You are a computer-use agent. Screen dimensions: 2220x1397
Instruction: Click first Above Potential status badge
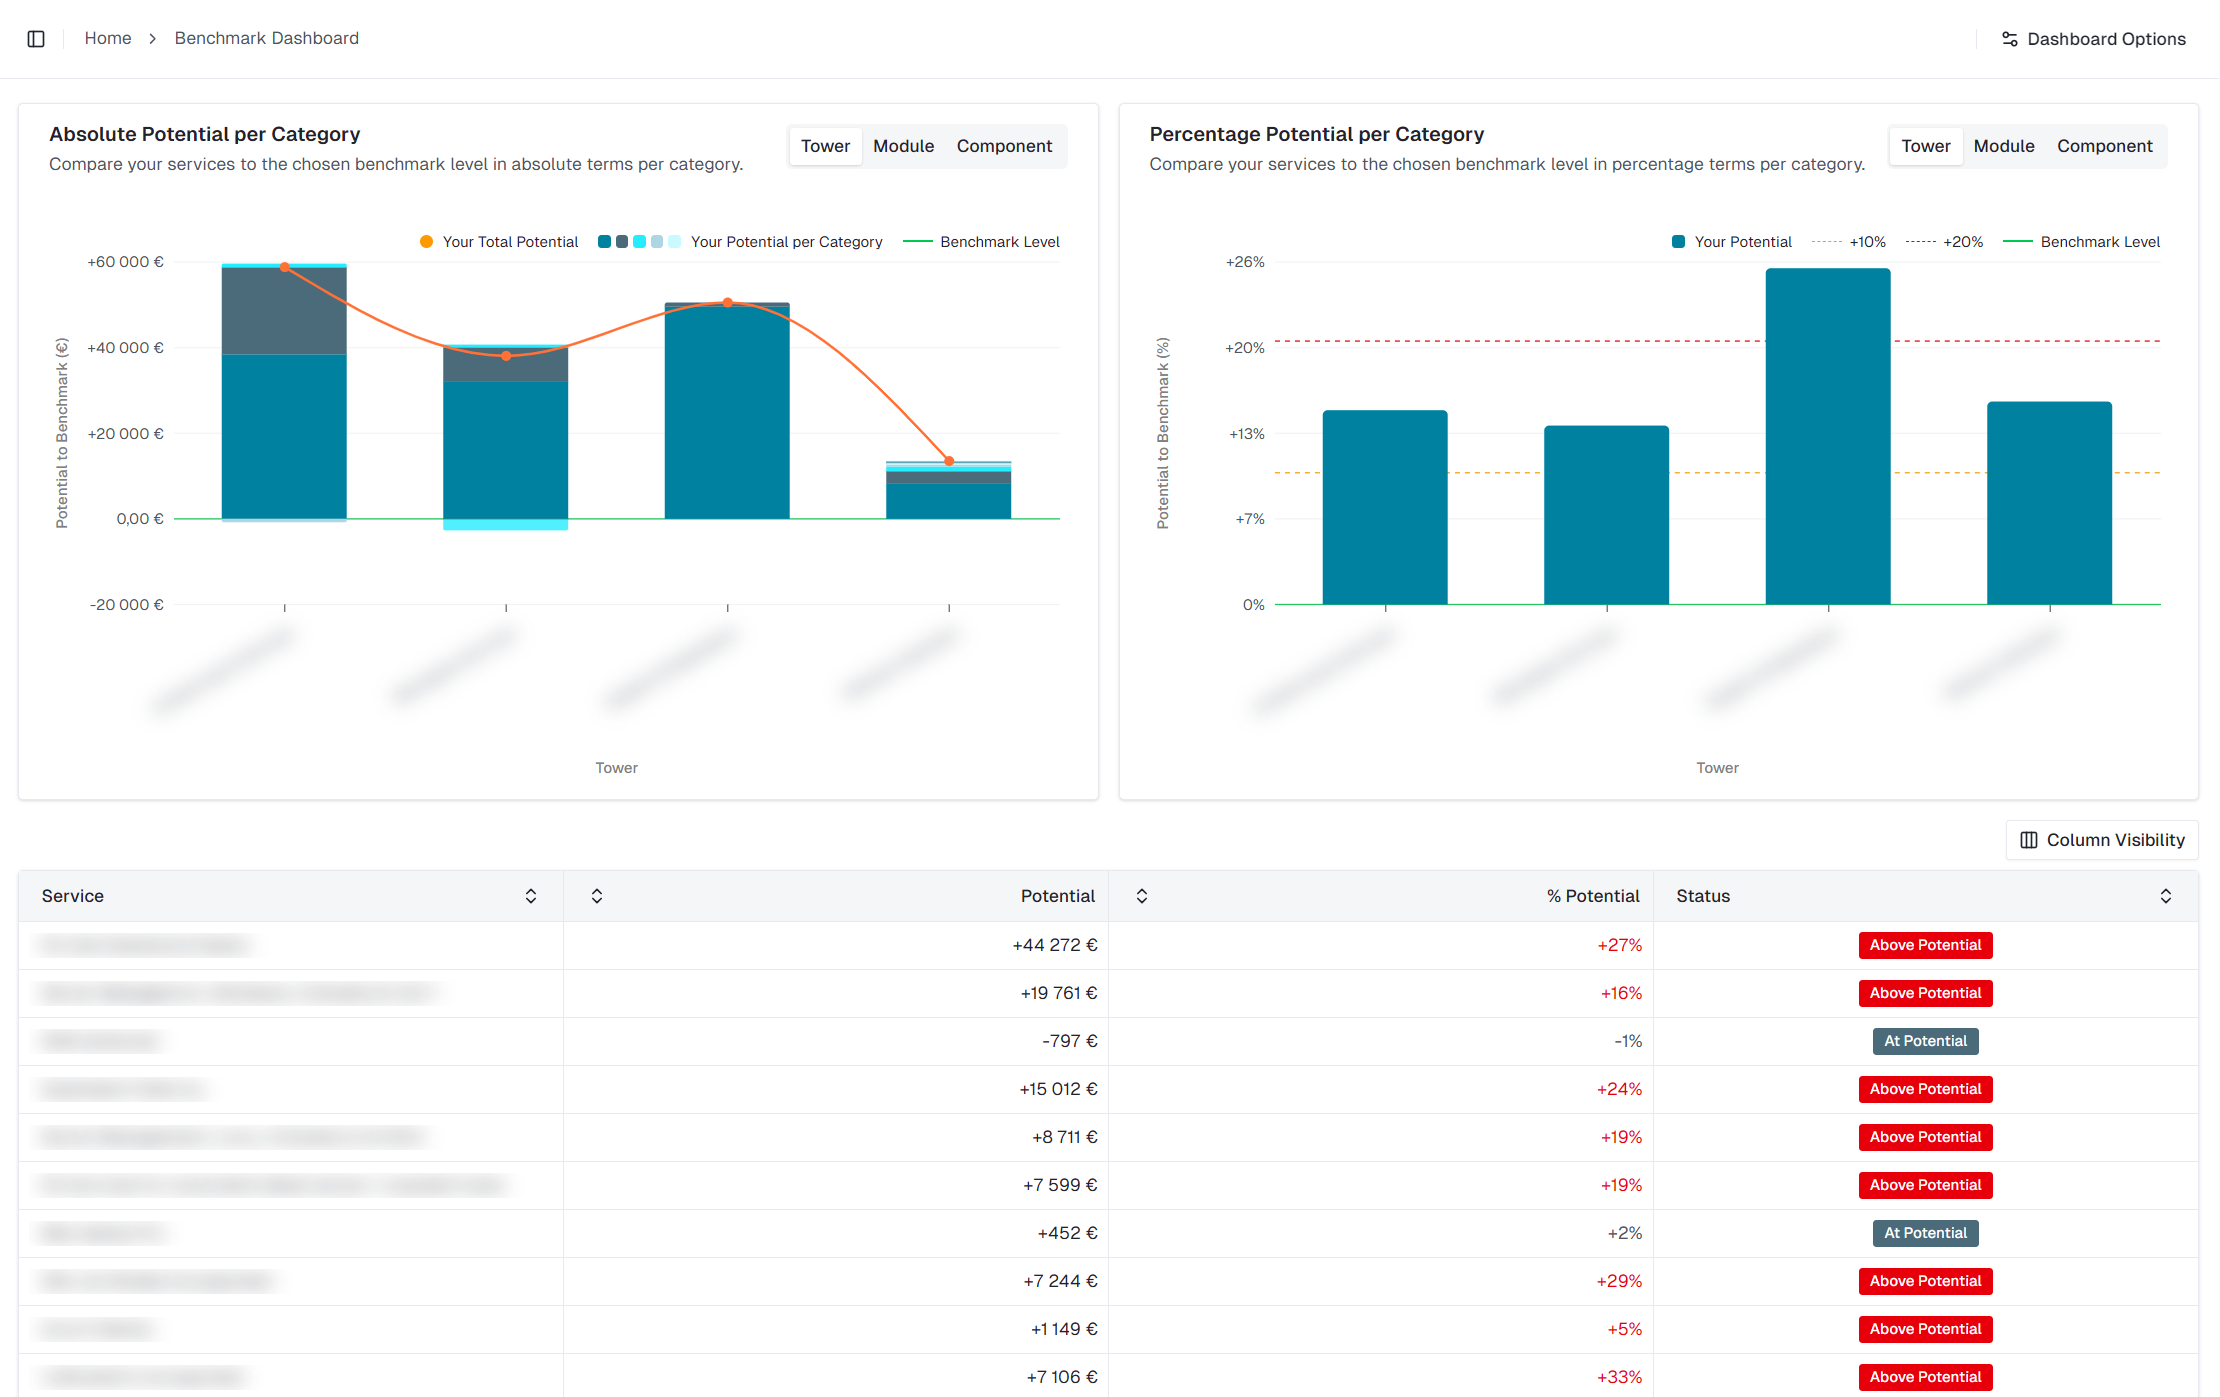[x=1925, y=945]
